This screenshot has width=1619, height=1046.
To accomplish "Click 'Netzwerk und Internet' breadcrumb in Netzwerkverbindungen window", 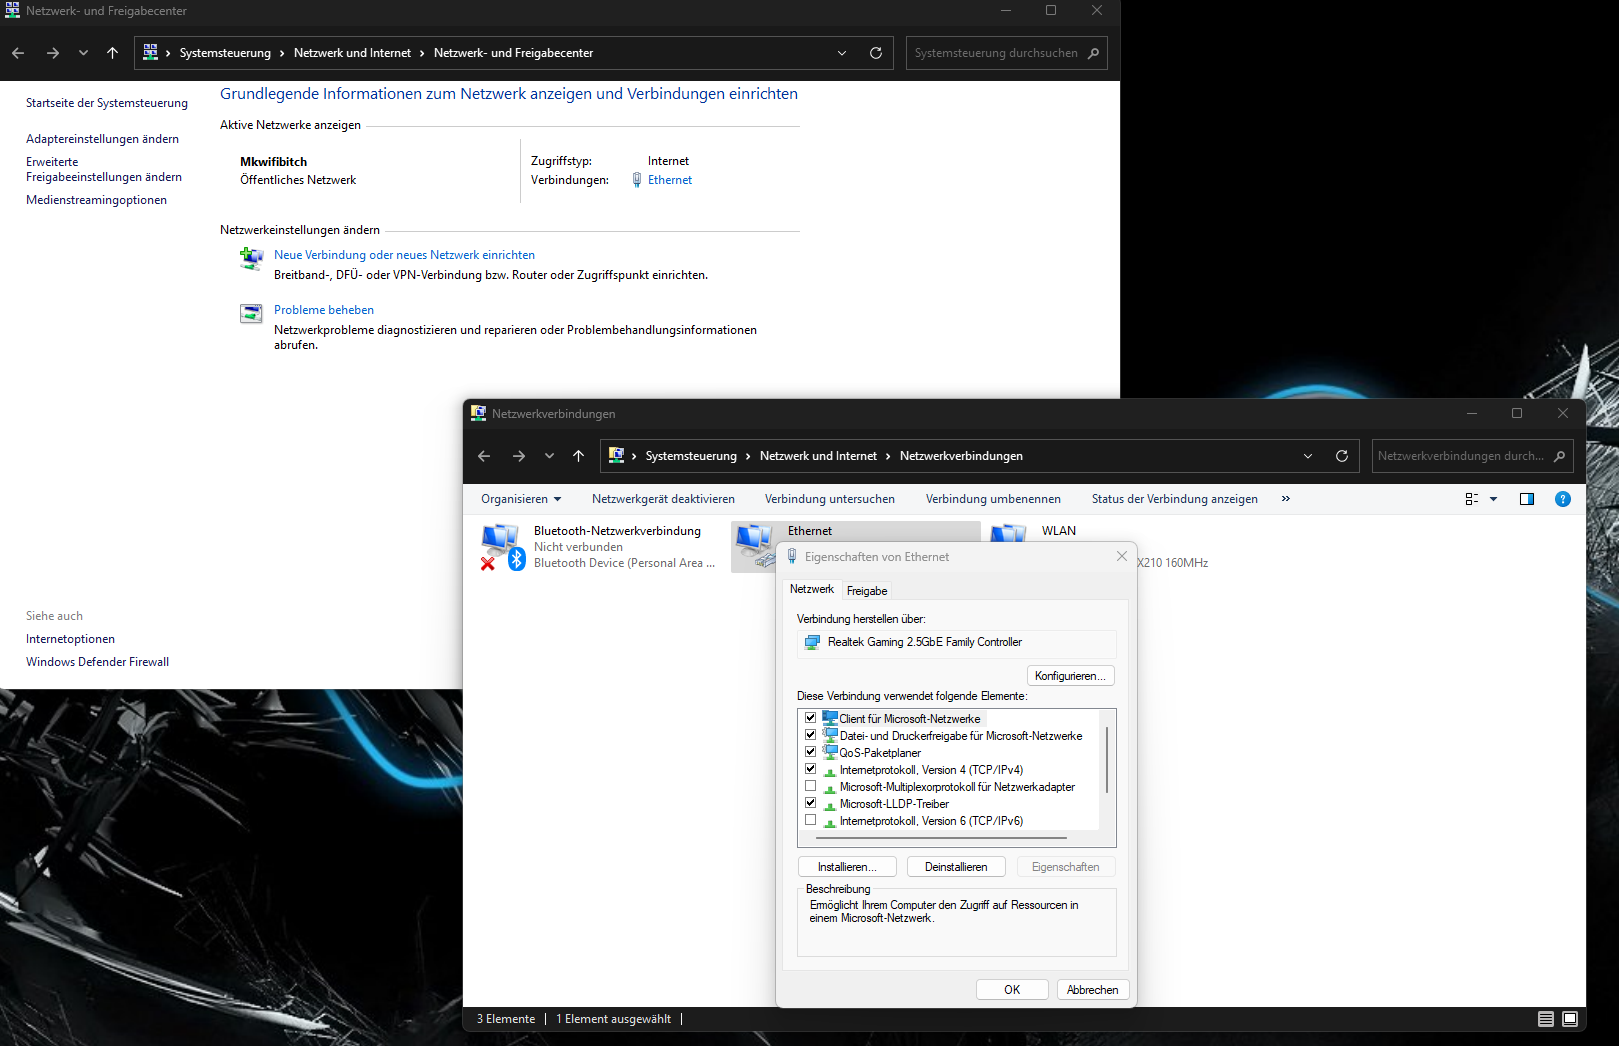I will [x=818, y=456].
